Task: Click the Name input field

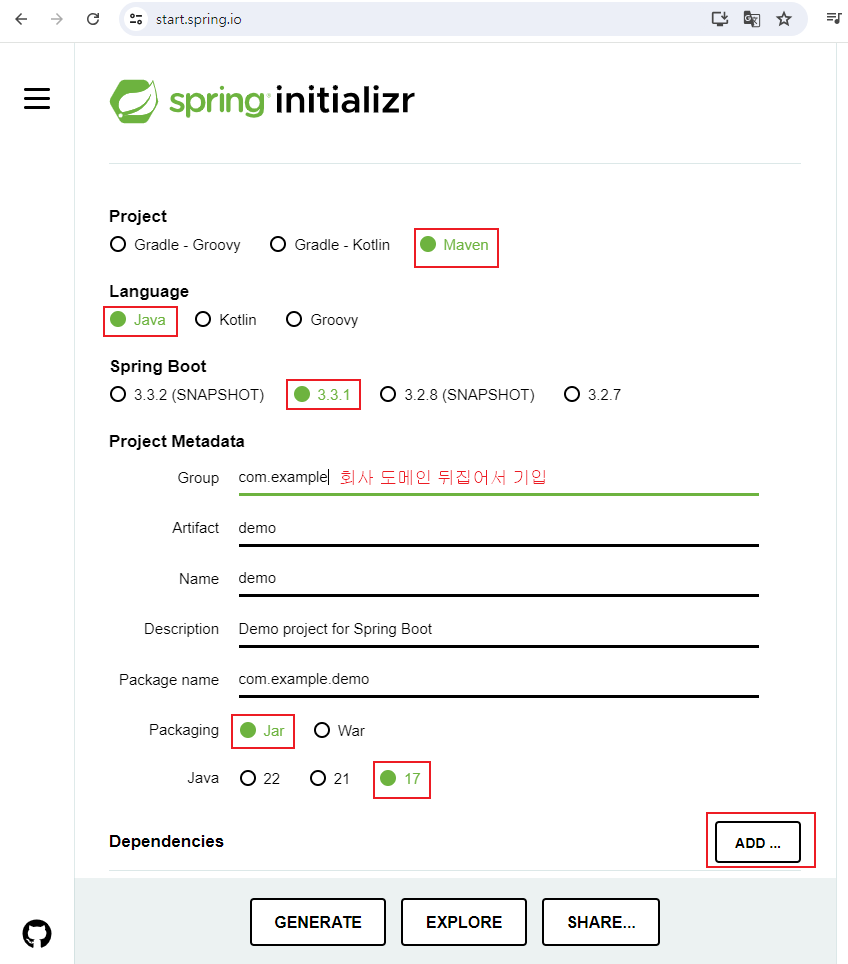Action: [x=499, y=579]
